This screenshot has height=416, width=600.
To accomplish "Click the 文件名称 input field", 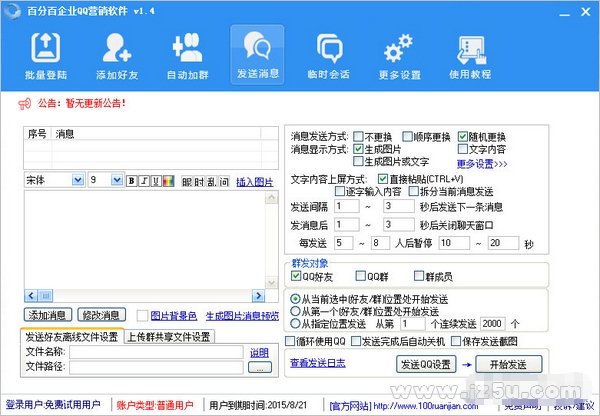I will click(x=156, y=352).
